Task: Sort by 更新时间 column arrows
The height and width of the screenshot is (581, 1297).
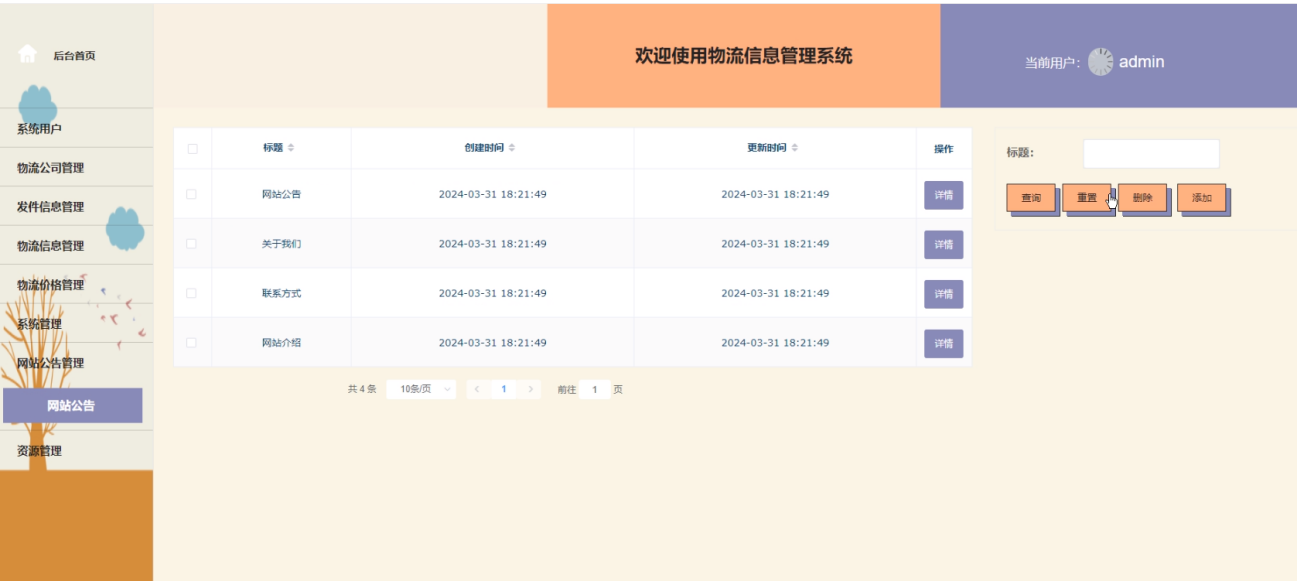Action: [x=795, y=148]
